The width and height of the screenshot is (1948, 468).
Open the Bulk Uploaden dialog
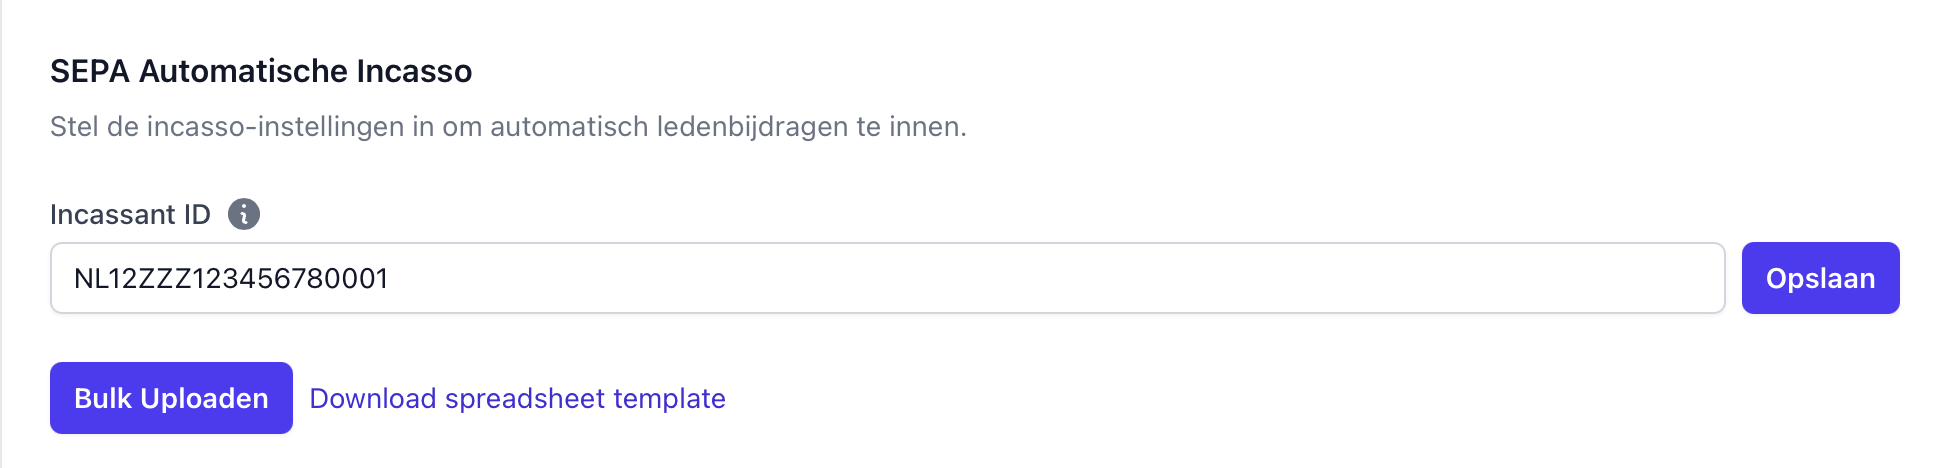(171, 398)
